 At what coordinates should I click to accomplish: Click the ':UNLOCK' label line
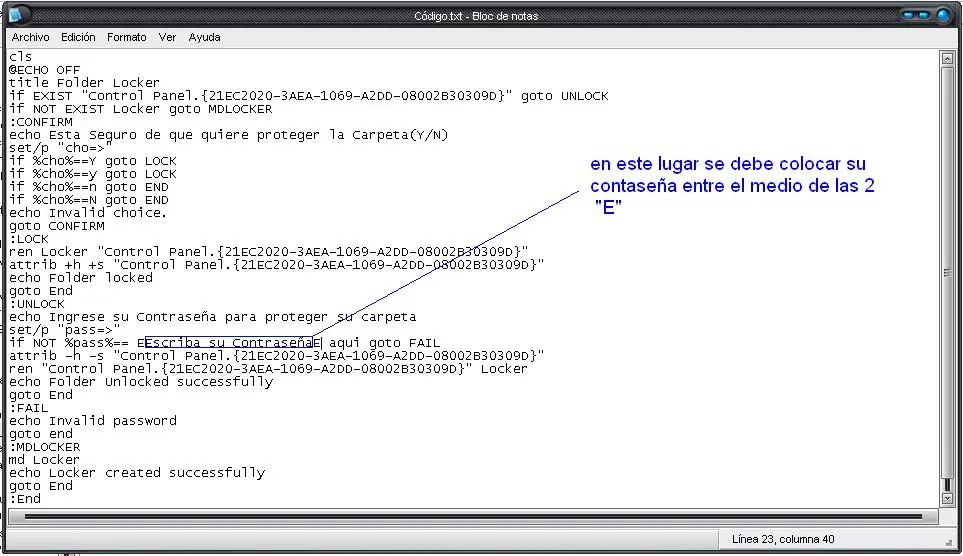click(x=36, y=304)
